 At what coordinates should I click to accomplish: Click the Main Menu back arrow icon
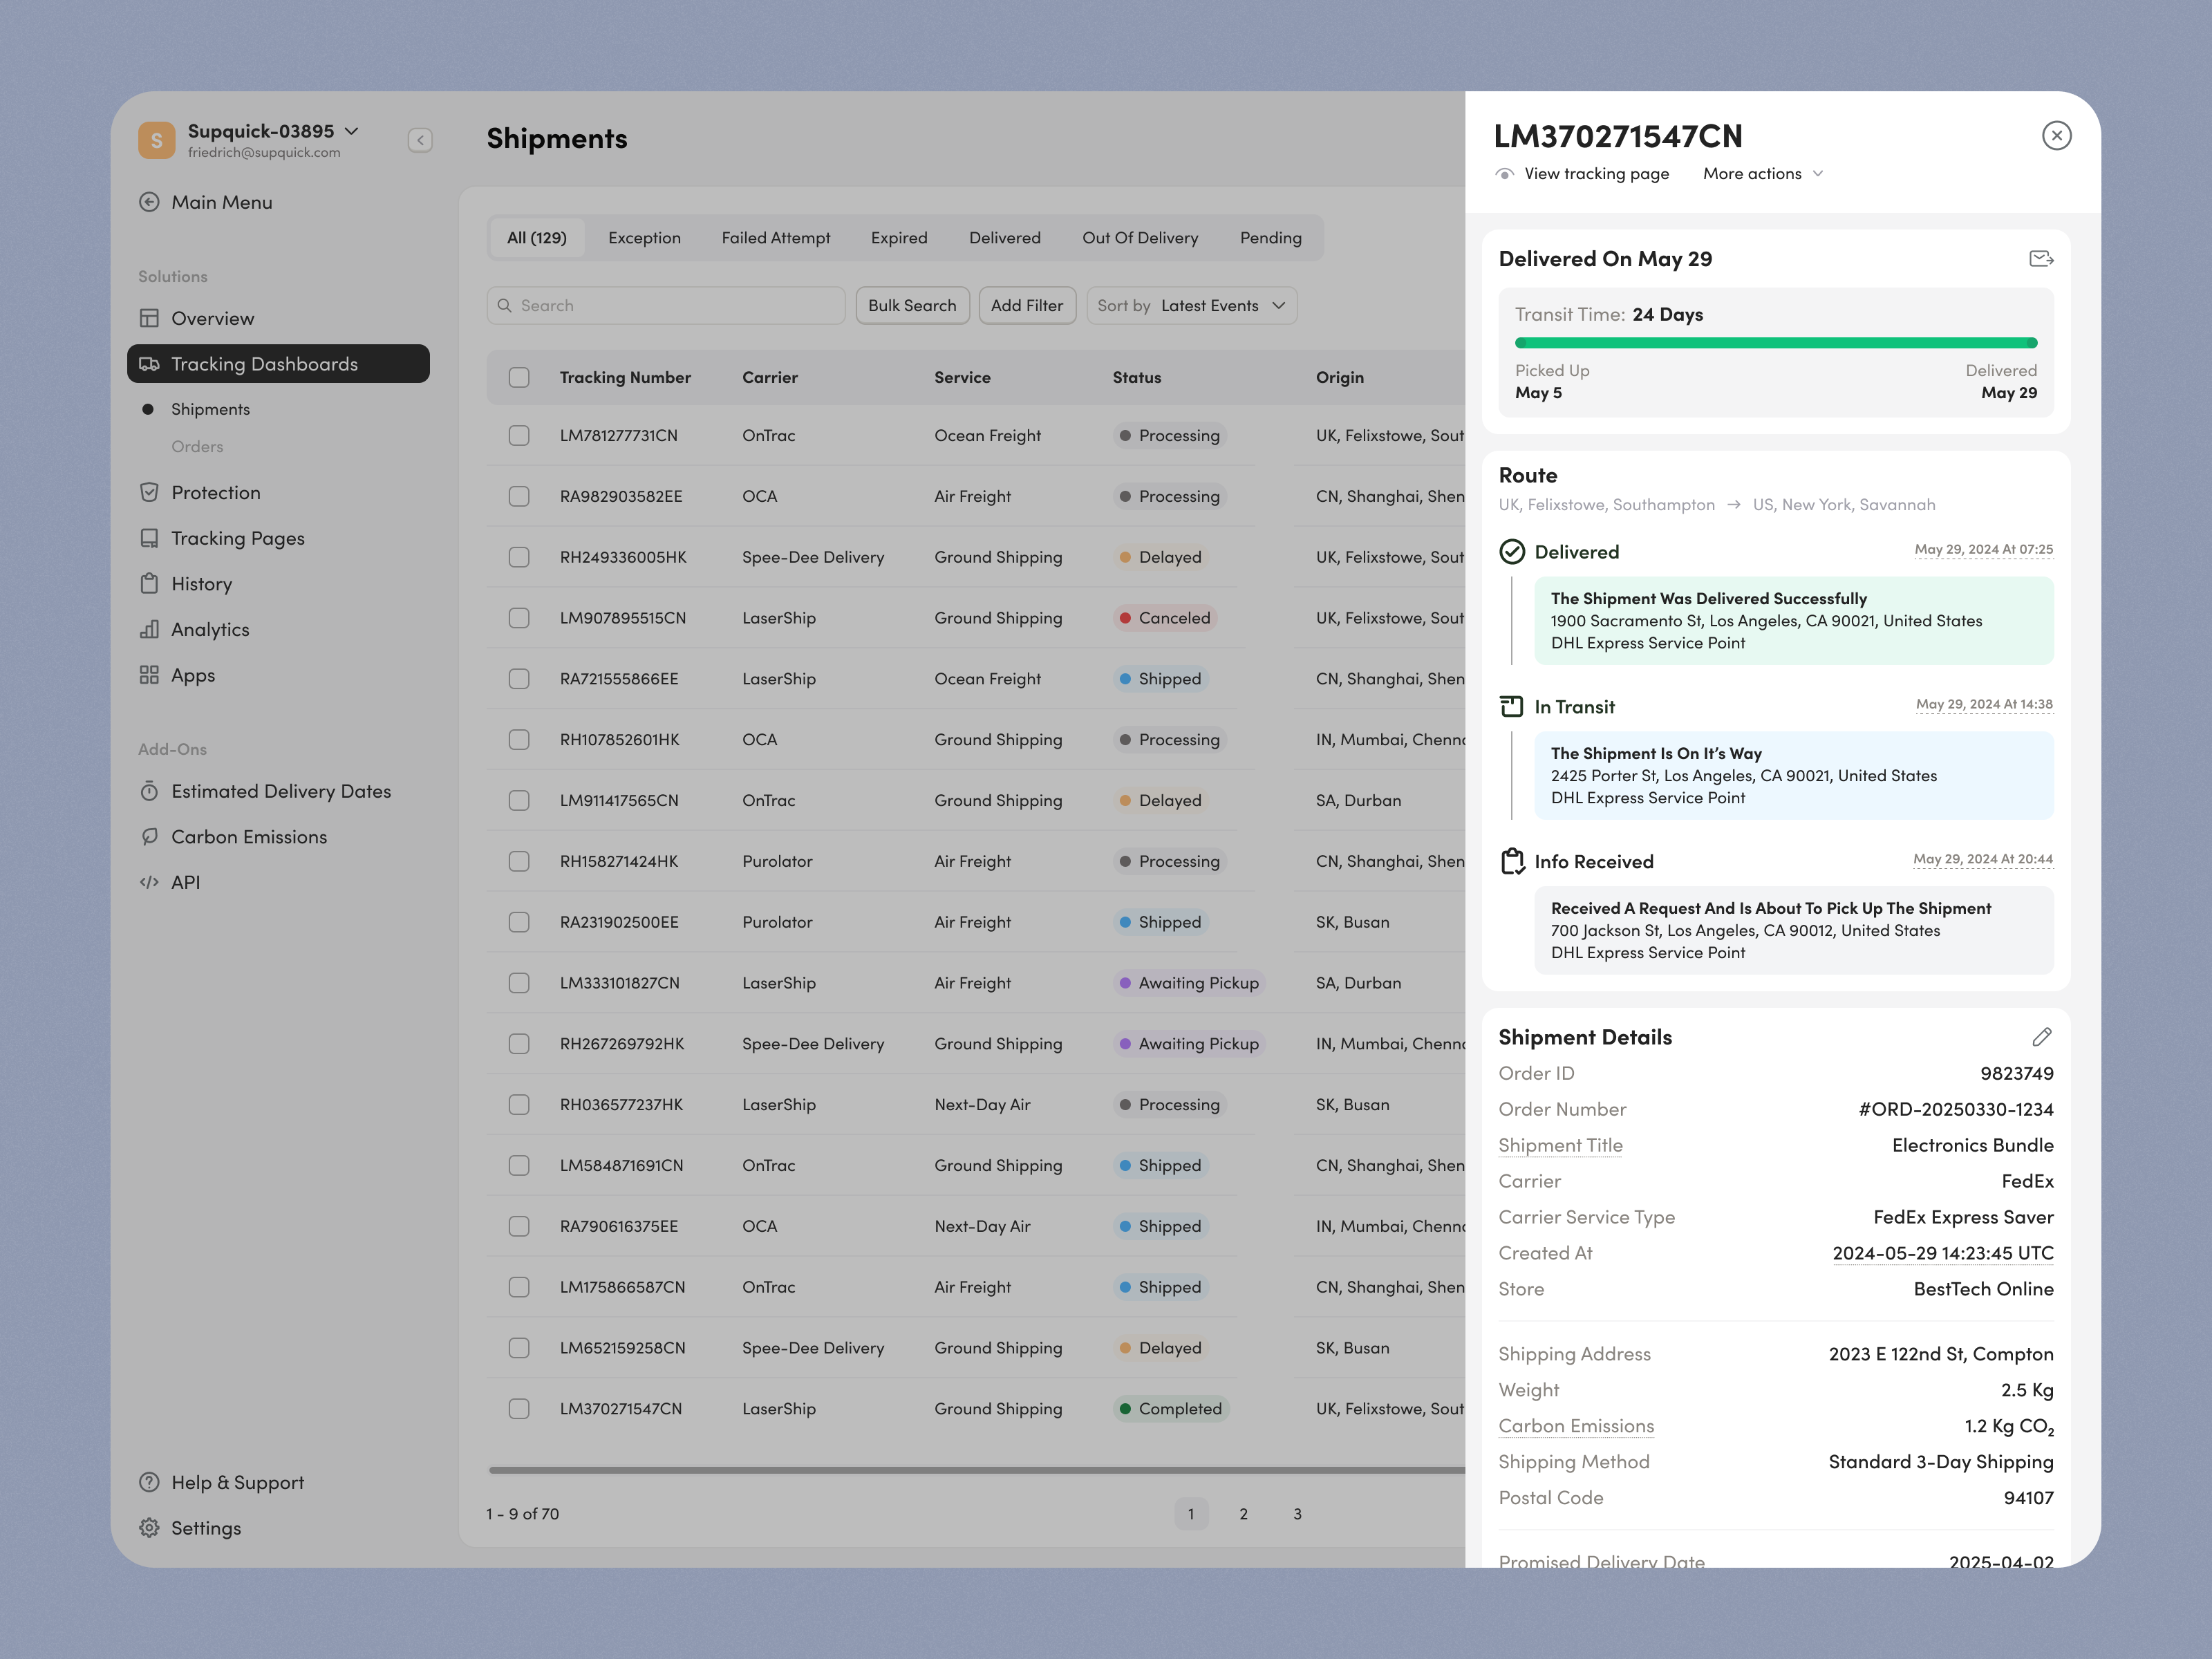coord(149,202)
